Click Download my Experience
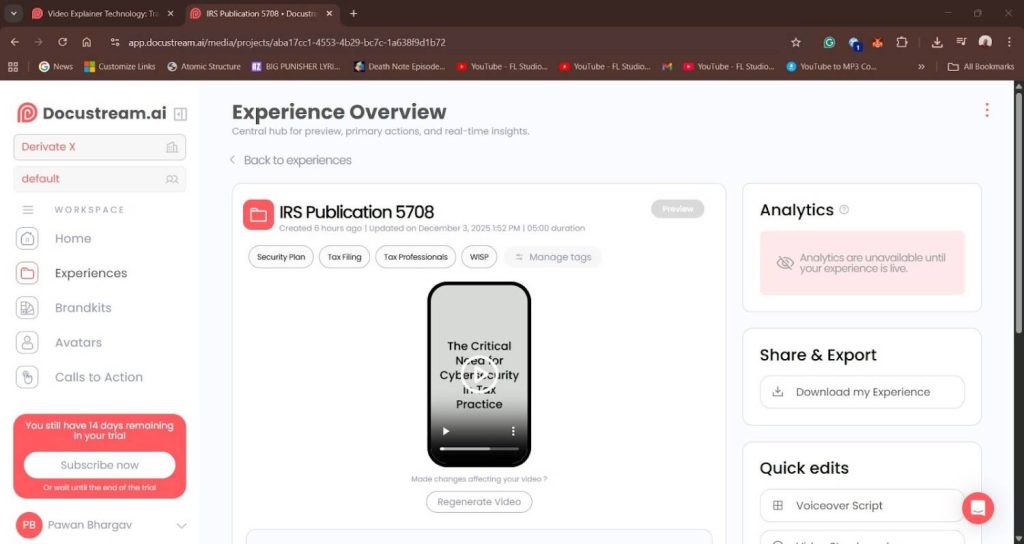The width and height of the screenshot is (1024, 544). [x=862, y=392]
